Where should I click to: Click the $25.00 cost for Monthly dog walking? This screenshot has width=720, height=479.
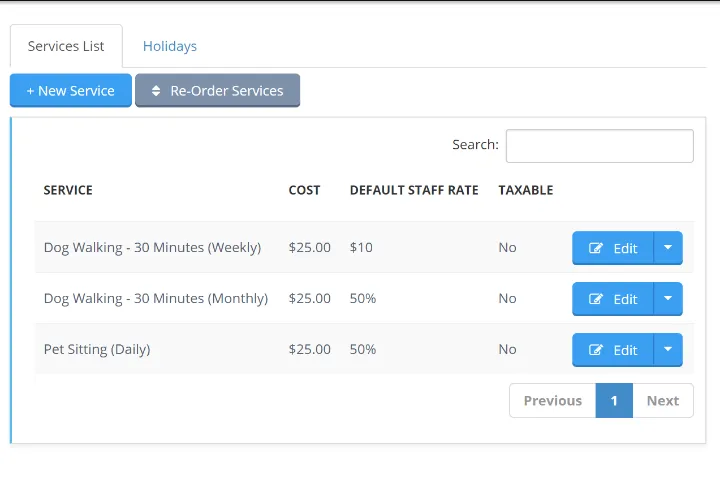click(x=309, y=299)
